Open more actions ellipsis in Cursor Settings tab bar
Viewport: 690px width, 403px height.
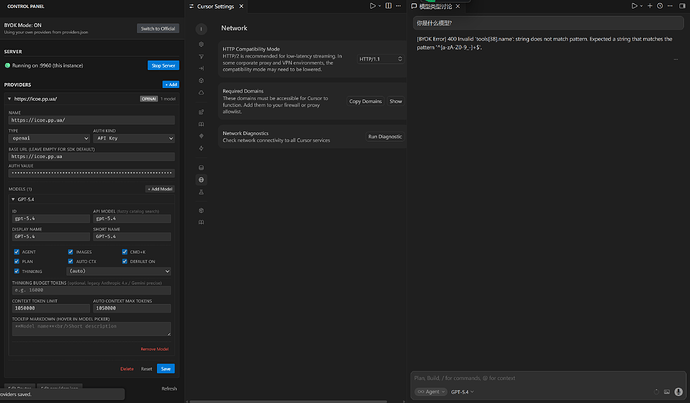[398, 6]
